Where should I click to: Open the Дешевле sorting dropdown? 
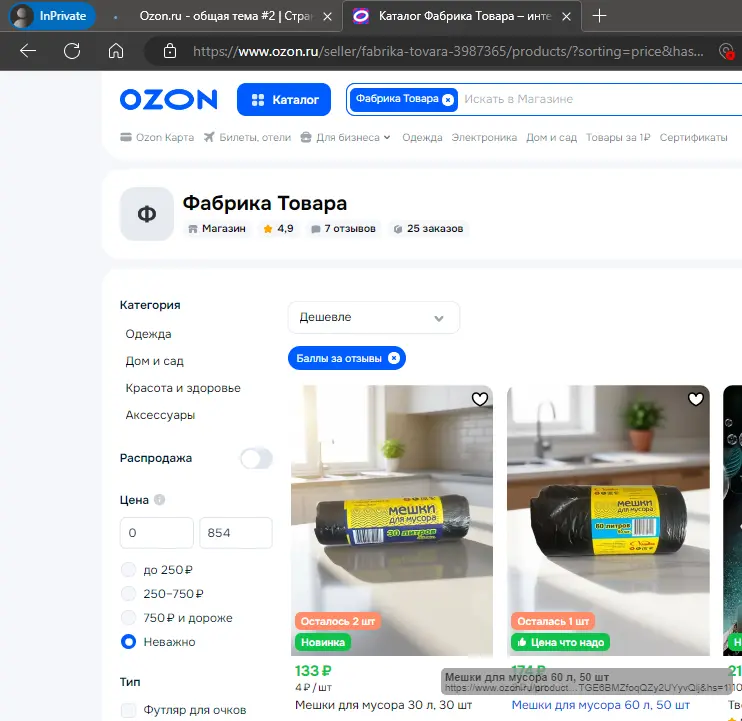click(373, 317)
